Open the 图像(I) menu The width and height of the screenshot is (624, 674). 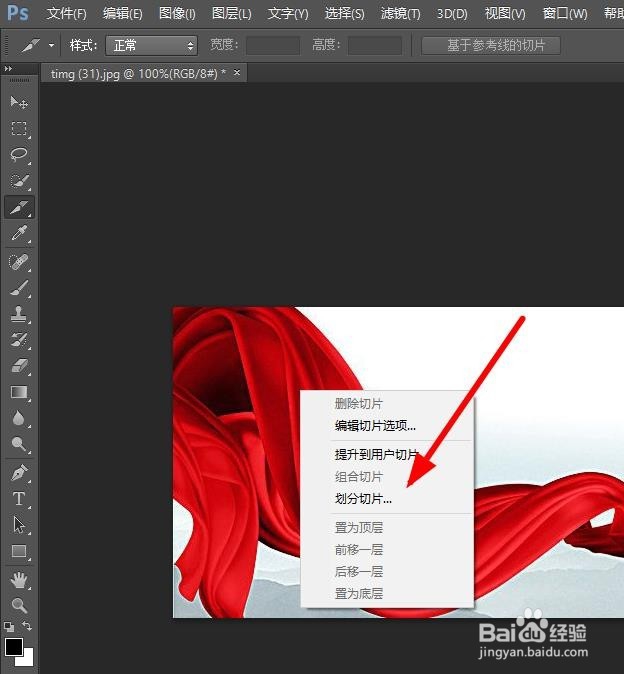(177, 14)
